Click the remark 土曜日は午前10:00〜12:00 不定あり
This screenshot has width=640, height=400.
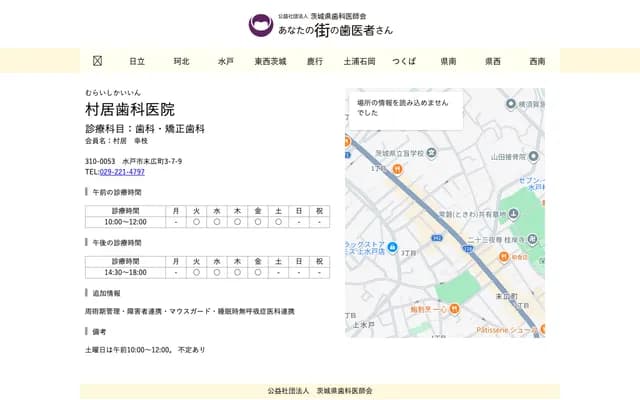[145, 350]
